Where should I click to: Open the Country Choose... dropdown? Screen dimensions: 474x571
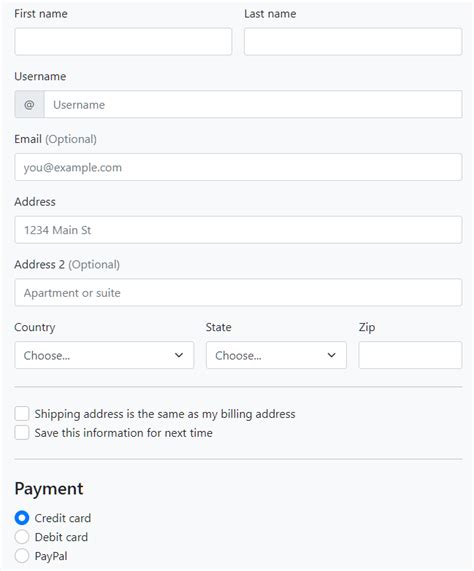(104, 355)
